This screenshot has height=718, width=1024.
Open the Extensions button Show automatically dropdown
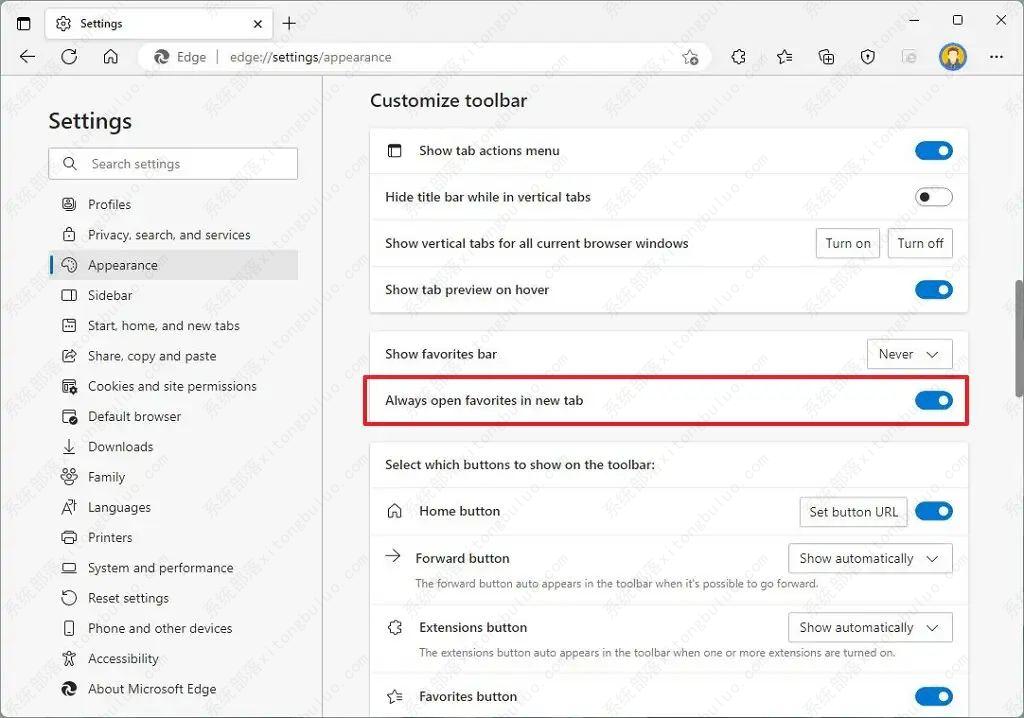(x=870, y=627)
